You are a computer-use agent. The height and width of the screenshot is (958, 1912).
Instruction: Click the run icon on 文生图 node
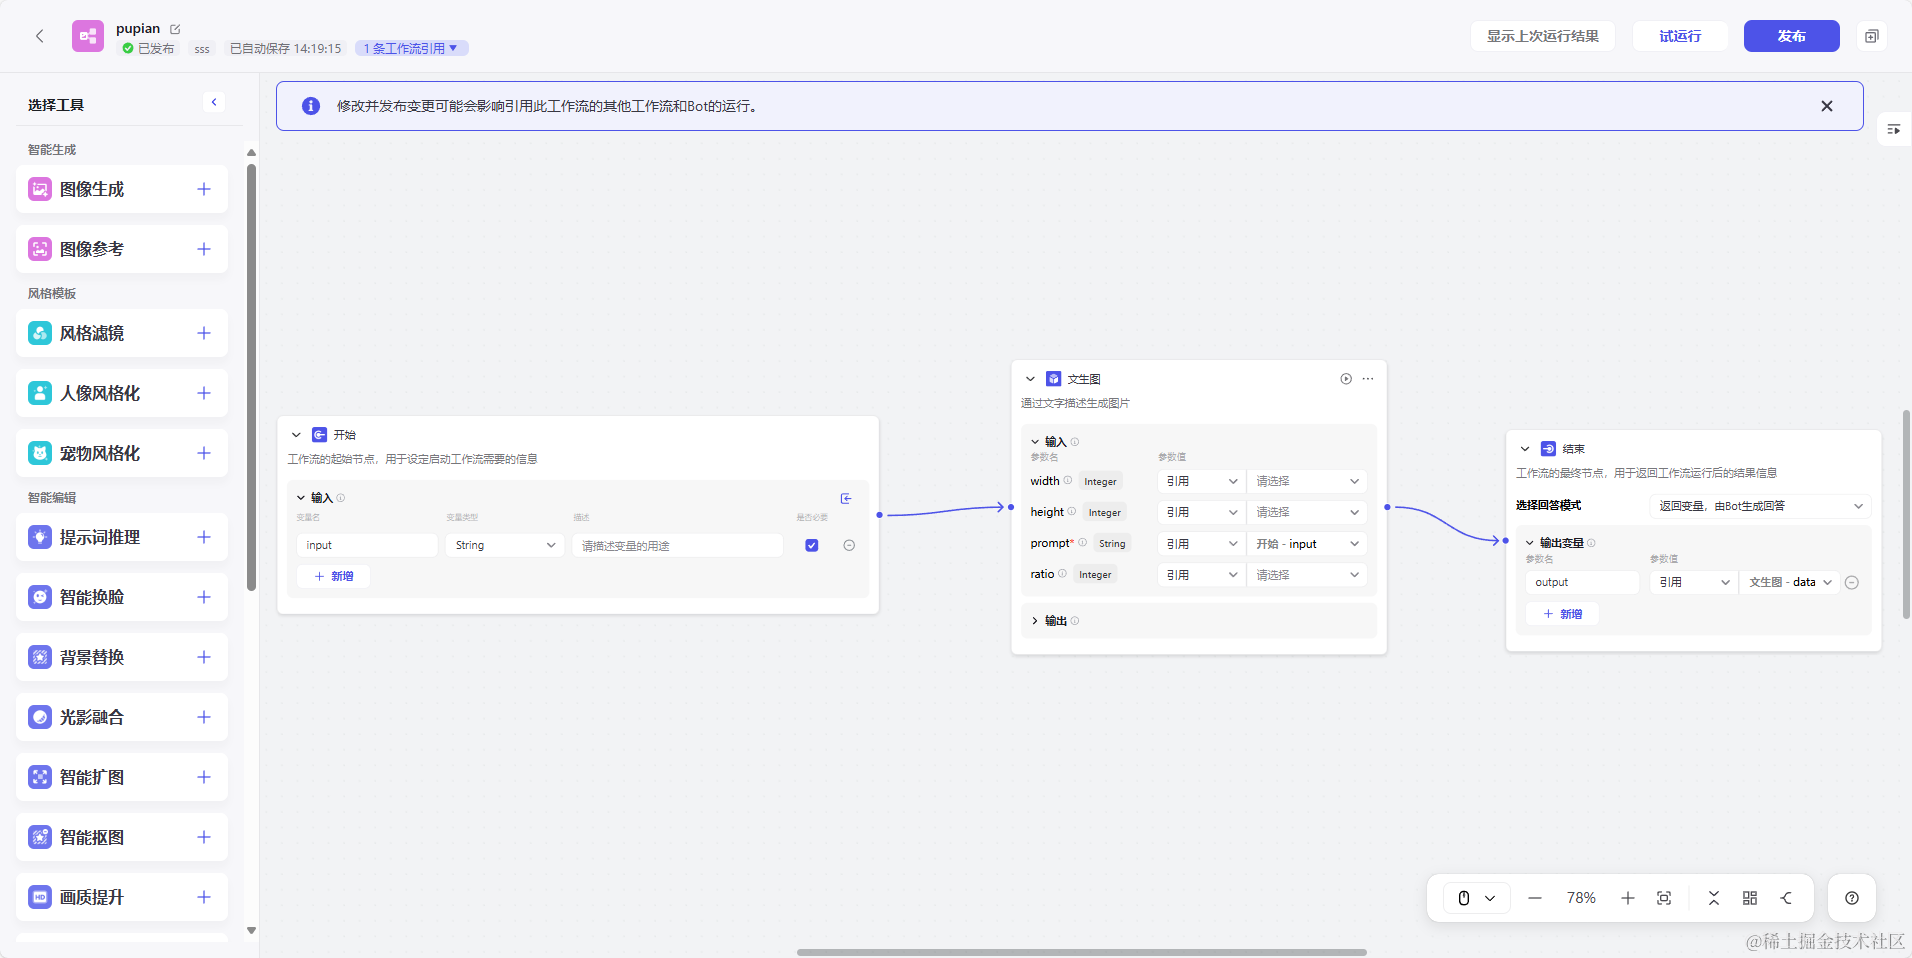[1346, 379]
